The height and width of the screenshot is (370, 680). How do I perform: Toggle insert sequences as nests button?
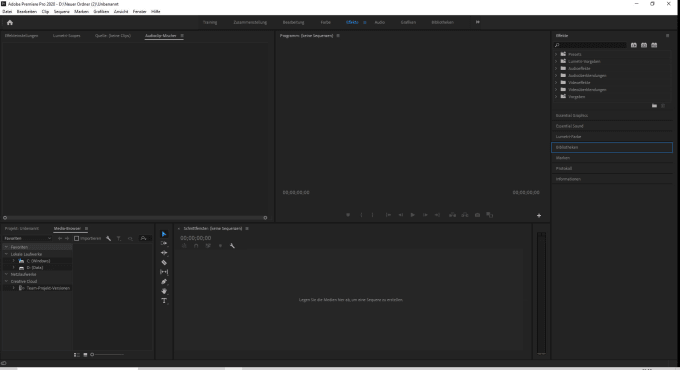coord(184,246)
